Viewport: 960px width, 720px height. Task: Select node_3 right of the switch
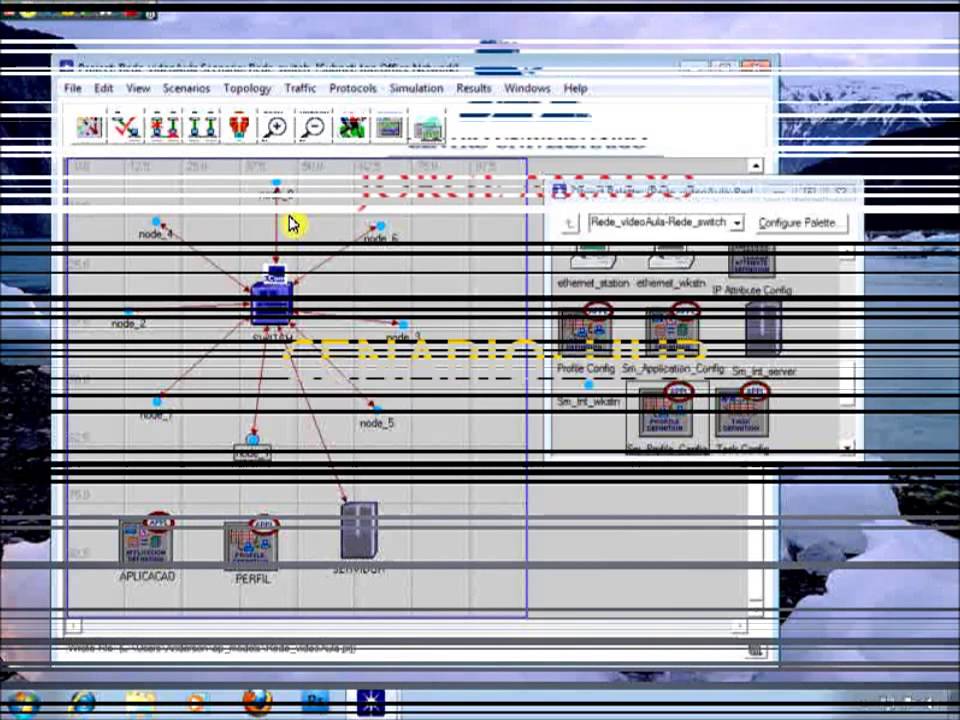pos(403,331)
